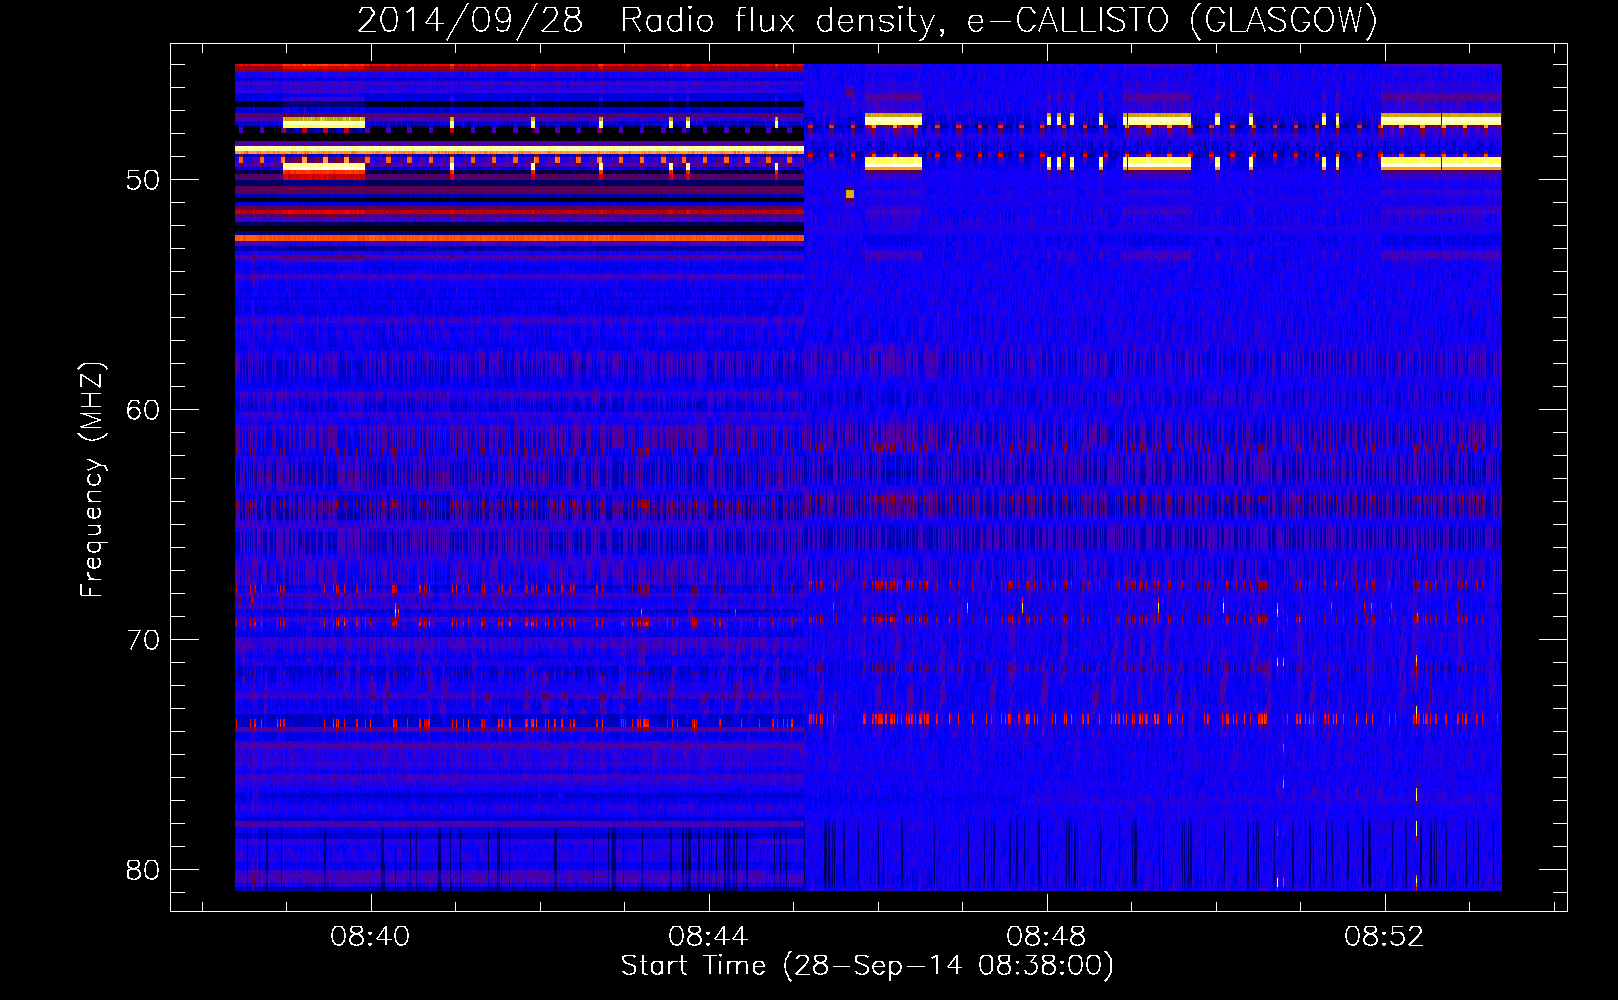Click the 80 MHz frequency tick label
The image size is (1618, 1000).
pyautogui.click(x=143, y=870)
